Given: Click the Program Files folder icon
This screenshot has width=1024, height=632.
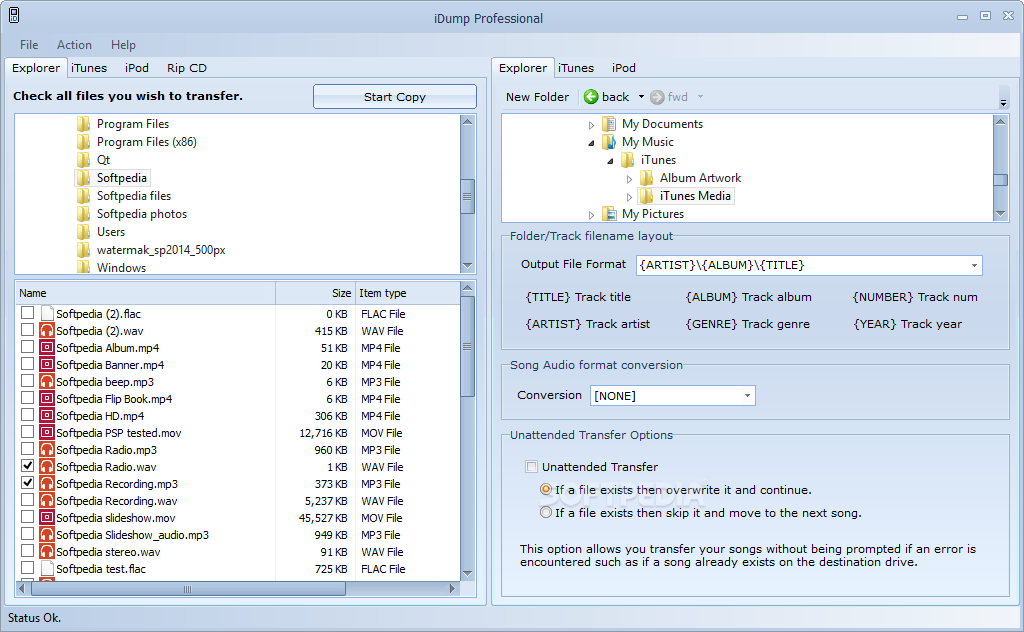Looking at the screenshot, I should click(83, 123).
